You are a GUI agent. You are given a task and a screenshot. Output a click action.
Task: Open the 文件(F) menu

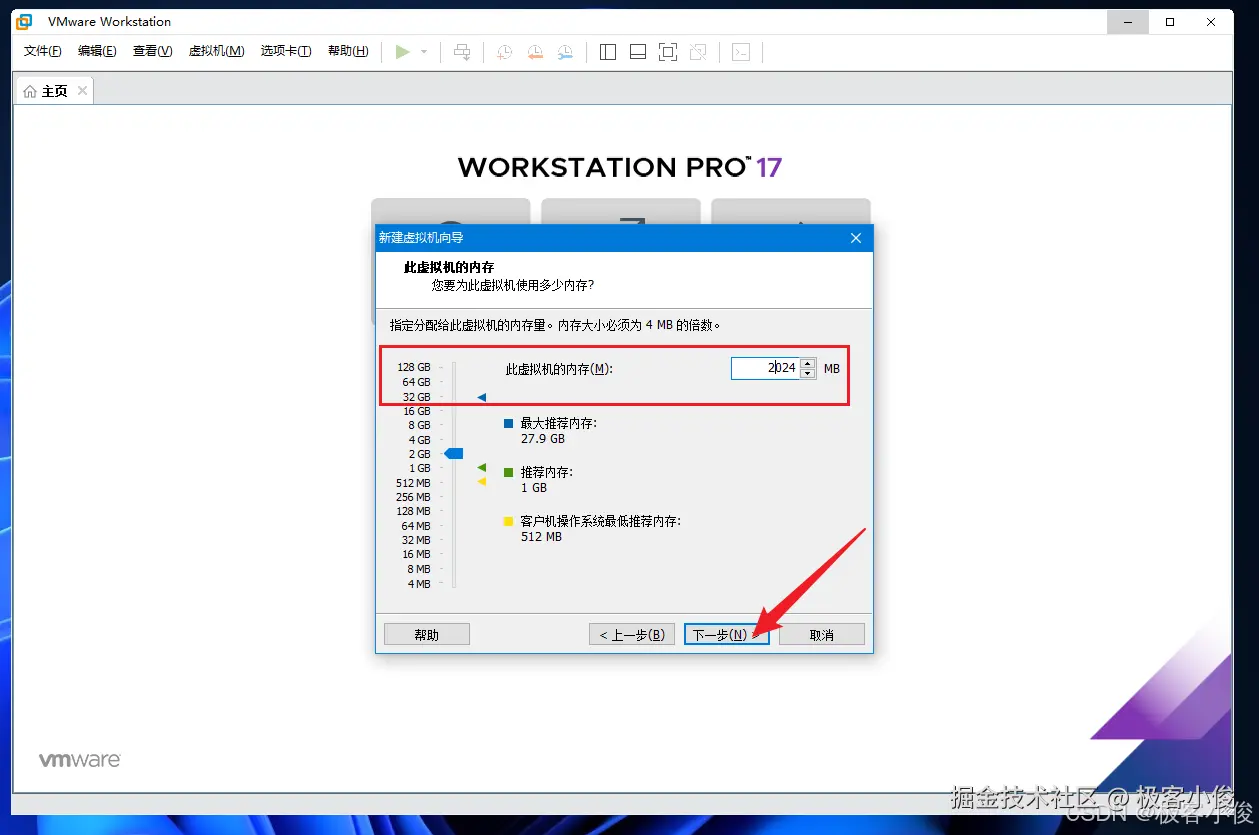point(43,51)
